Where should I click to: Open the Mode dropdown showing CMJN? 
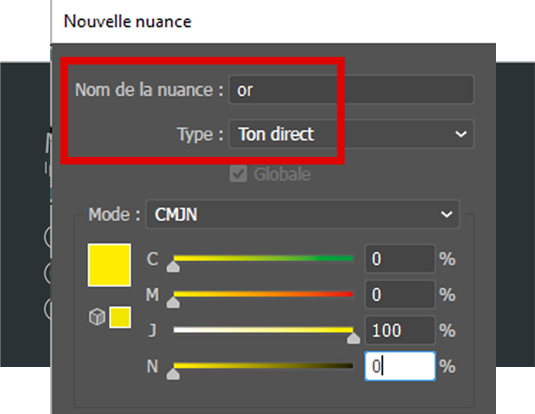tap(303, 214)
